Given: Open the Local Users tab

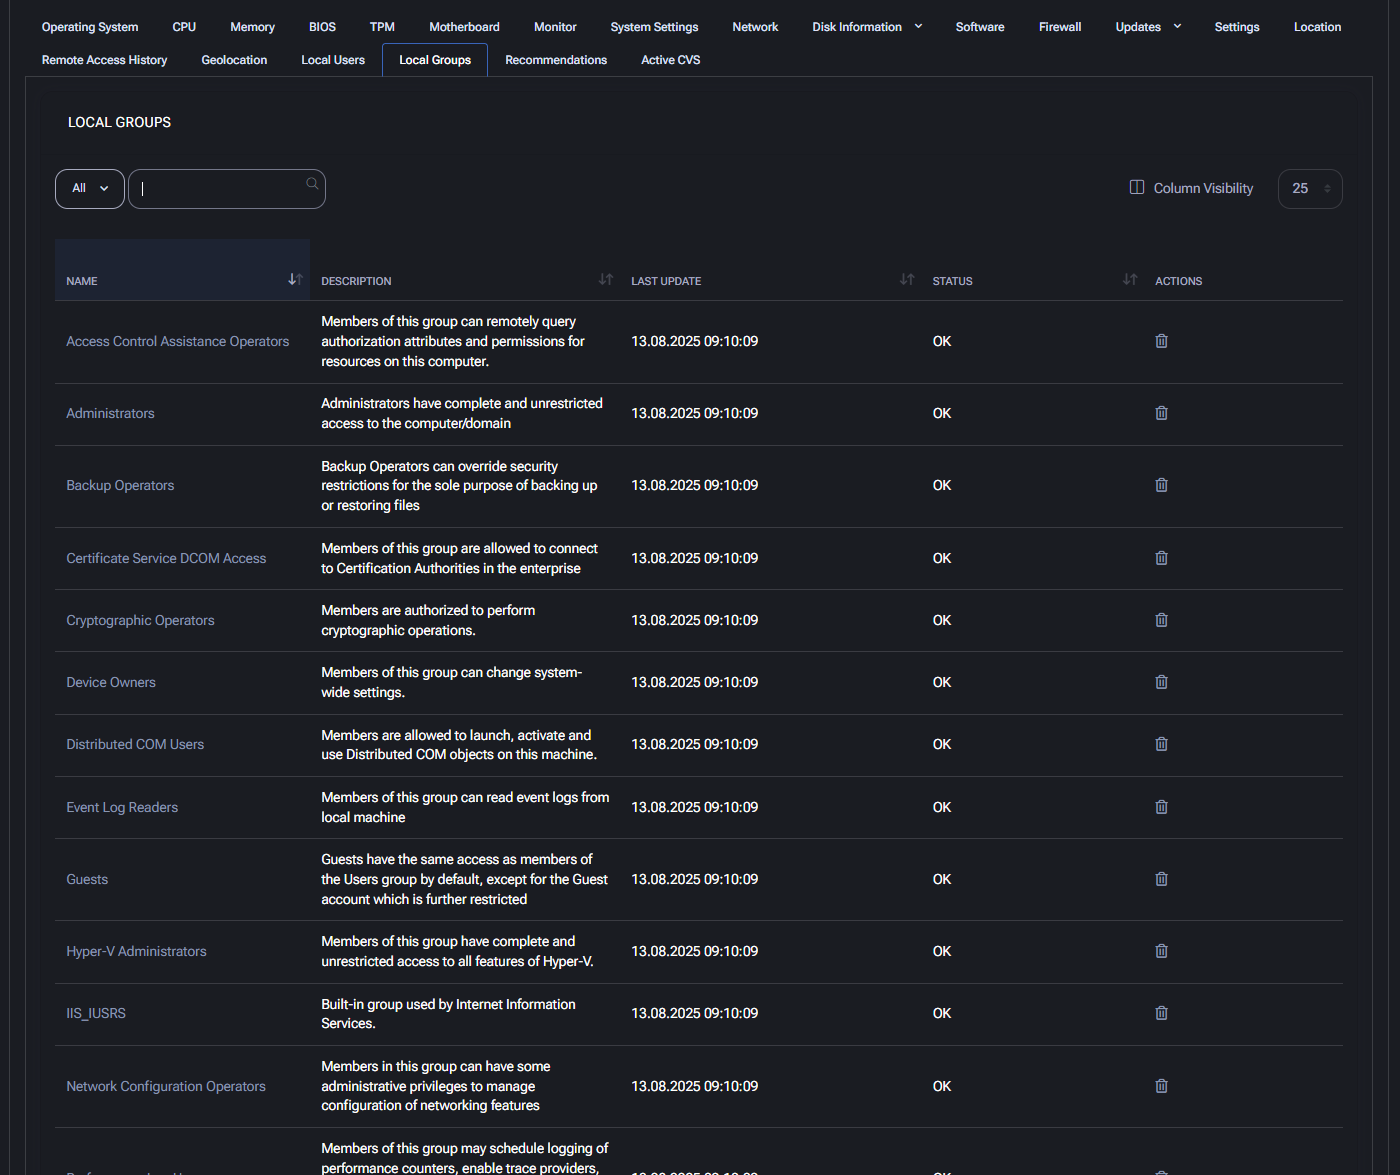Looking at the screenshot, I should pos(333,60).
